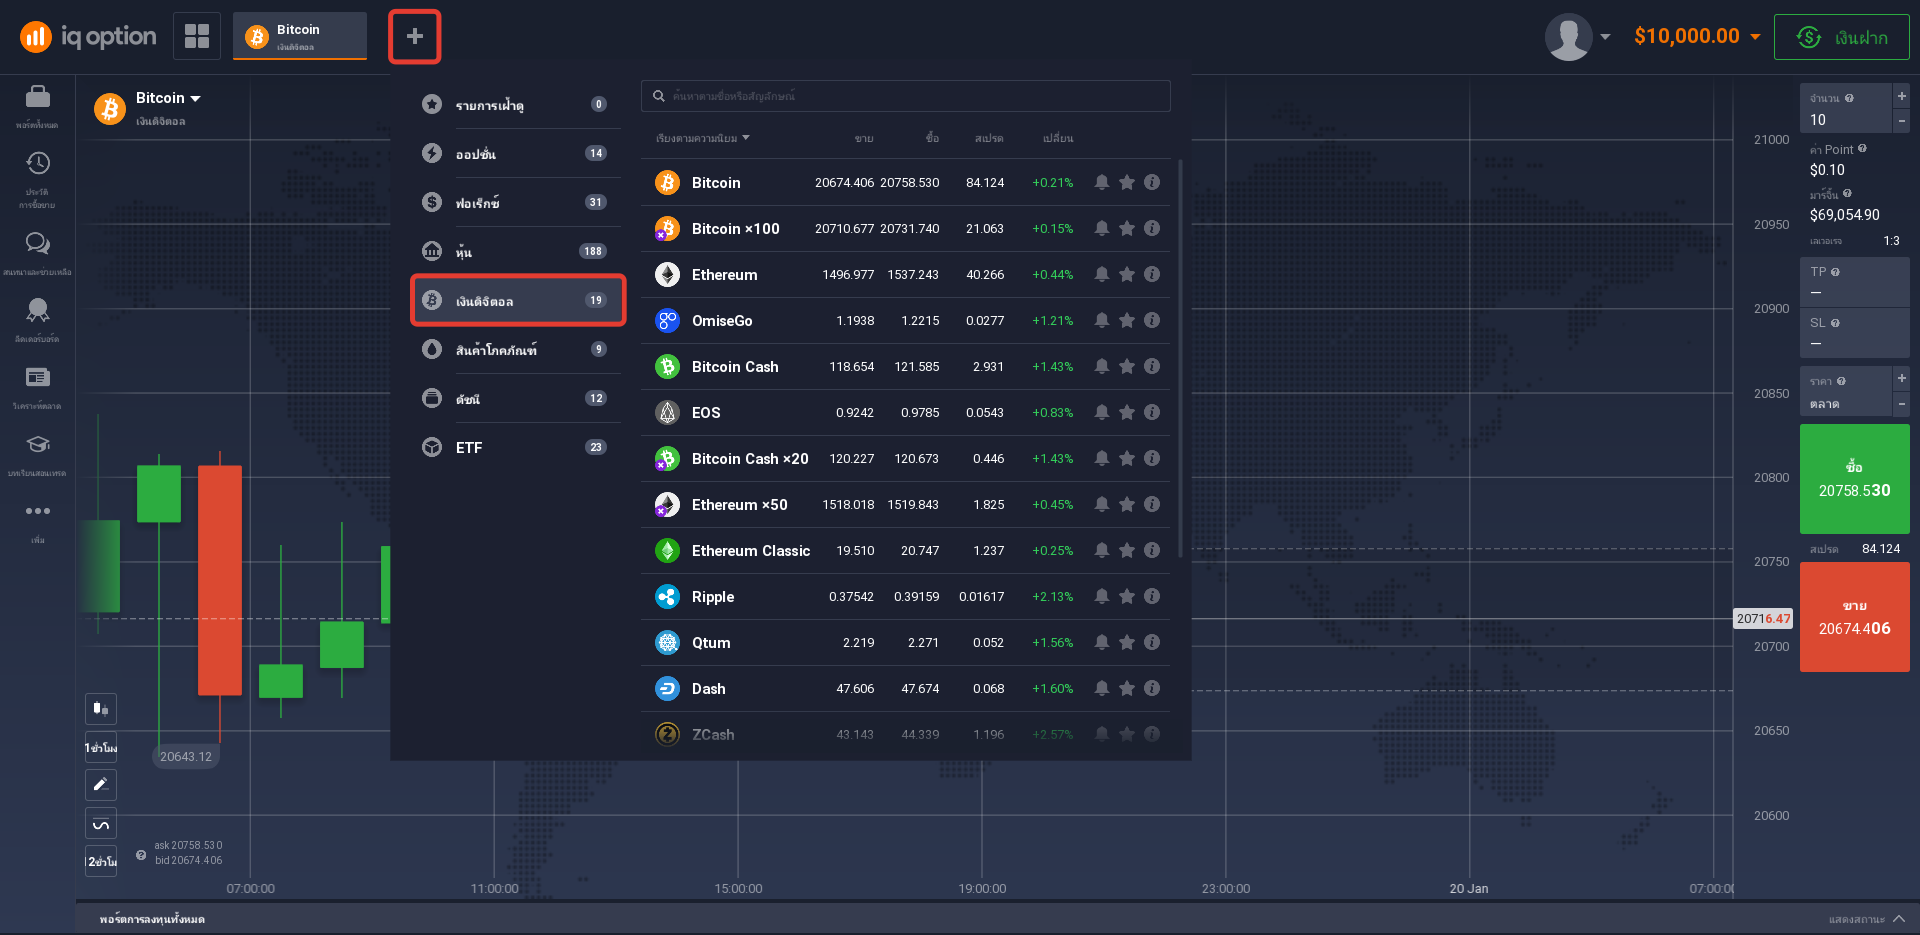Open chat and support bubble icon

pos(38,243)
